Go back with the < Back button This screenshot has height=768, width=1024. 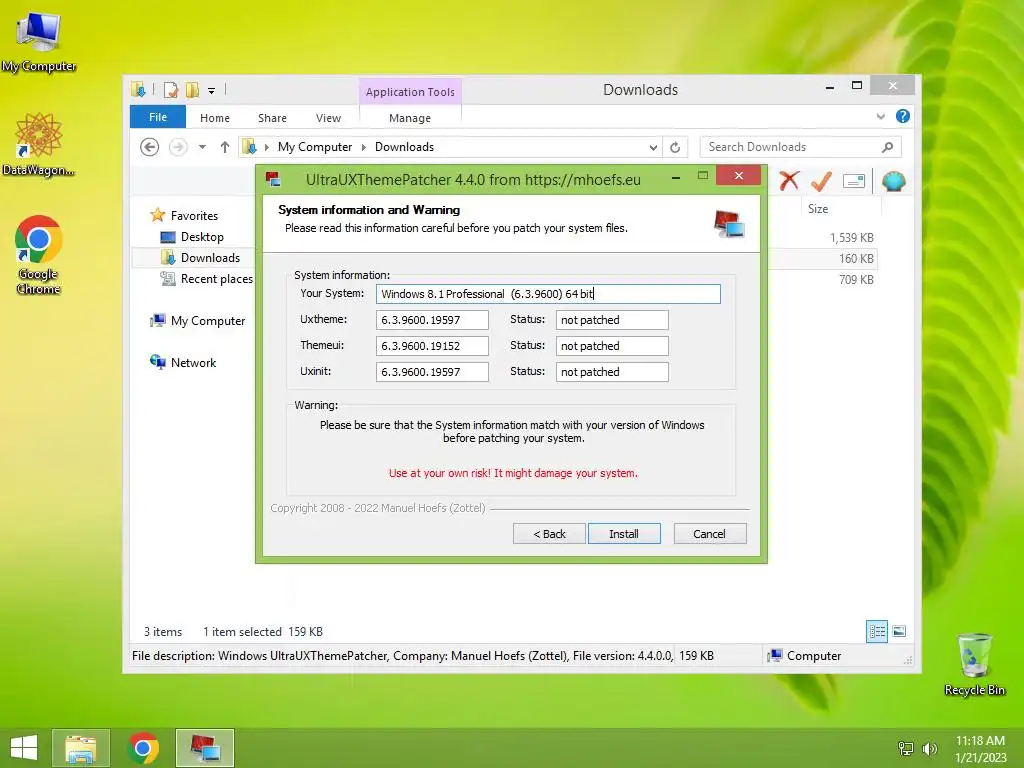(x=549, y=534)
